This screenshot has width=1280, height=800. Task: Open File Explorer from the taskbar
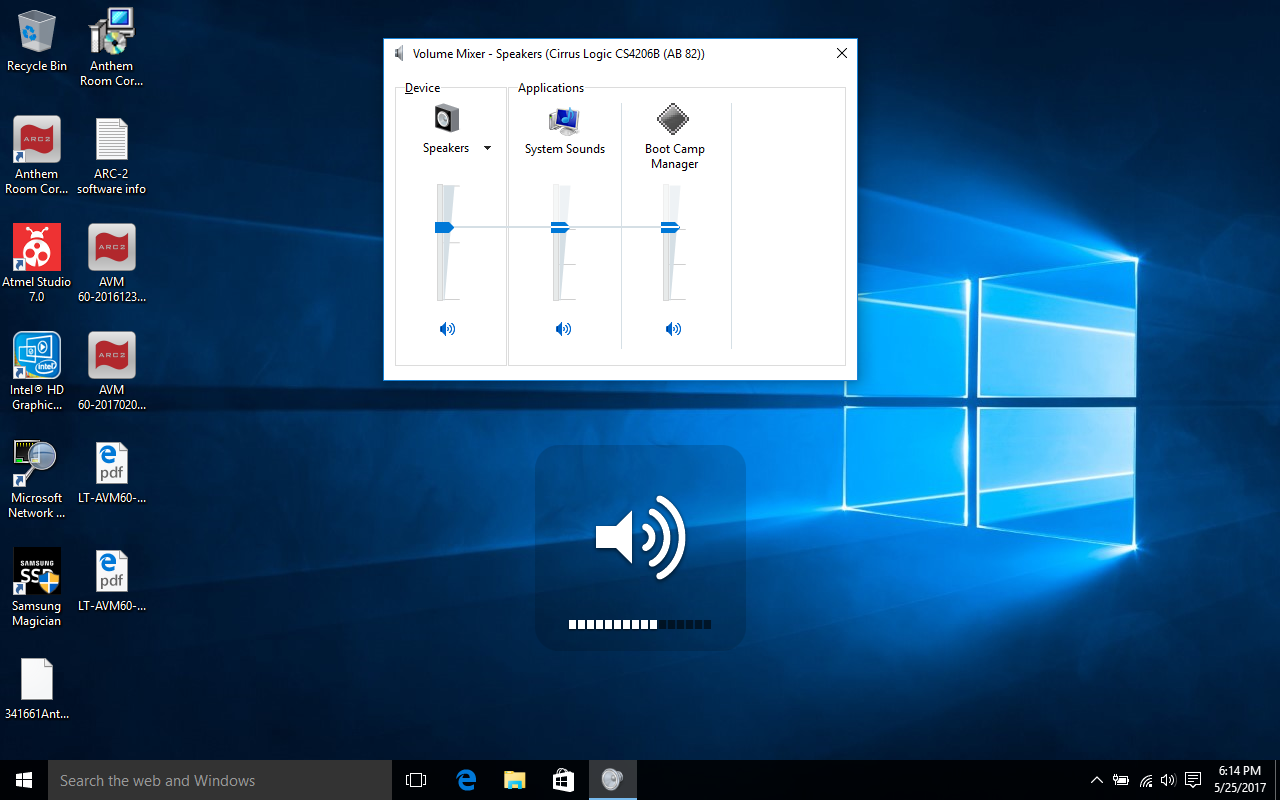tap(514, 780)
